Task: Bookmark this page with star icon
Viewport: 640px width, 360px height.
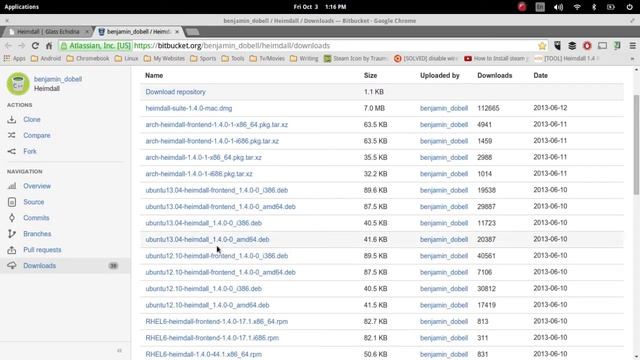Action: (x=542, y=46)
